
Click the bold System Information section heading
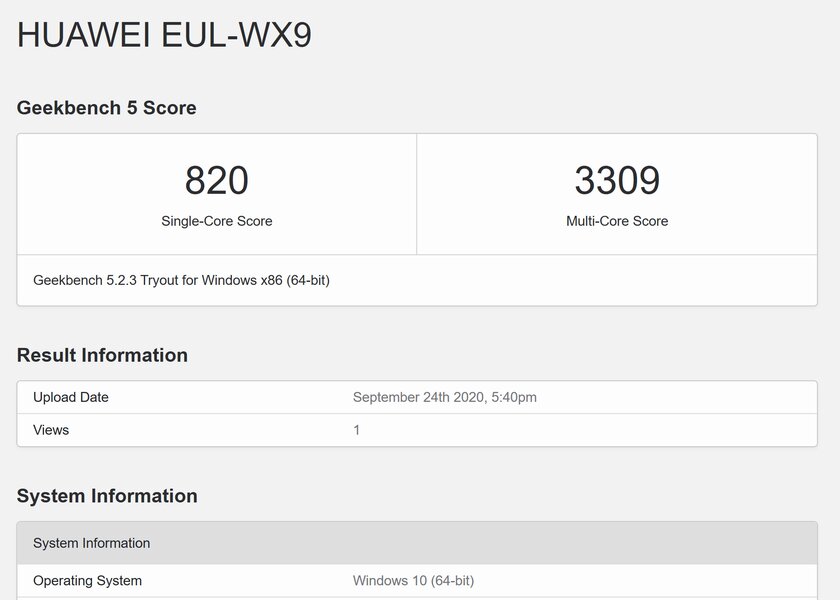pyautogui.click(x=107, y=496)
